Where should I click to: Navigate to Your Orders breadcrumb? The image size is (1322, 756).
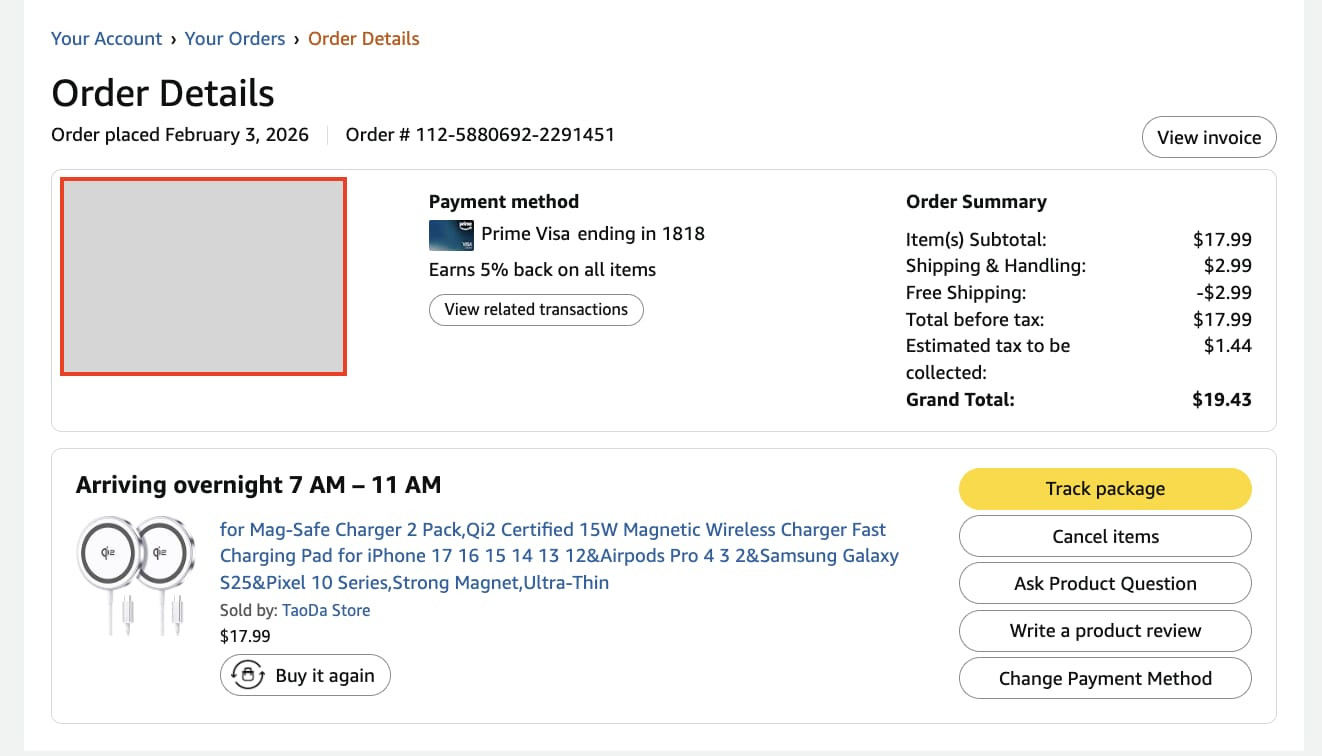point(235,39)
